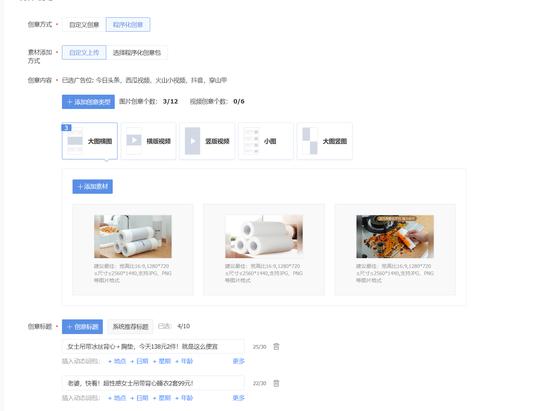Insert 年龄 keyword in second title

coord(185,398)
